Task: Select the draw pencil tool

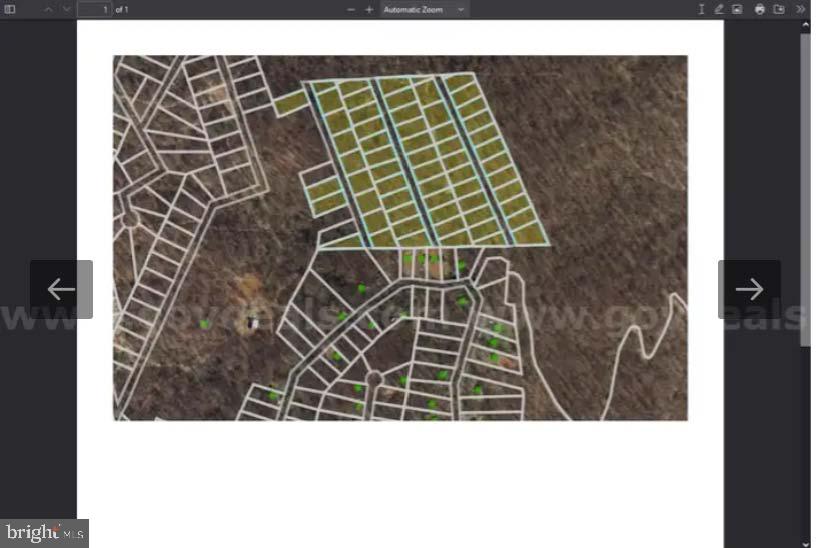Action: point(719,9)
